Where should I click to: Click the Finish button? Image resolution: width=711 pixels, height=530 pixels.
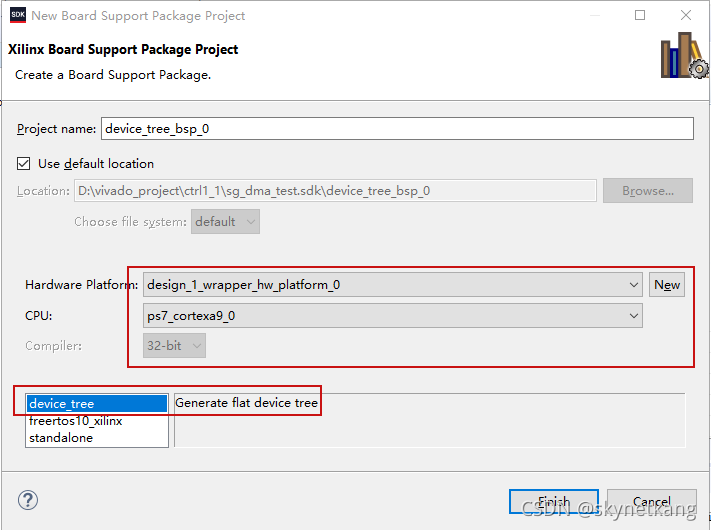point(554,501)
